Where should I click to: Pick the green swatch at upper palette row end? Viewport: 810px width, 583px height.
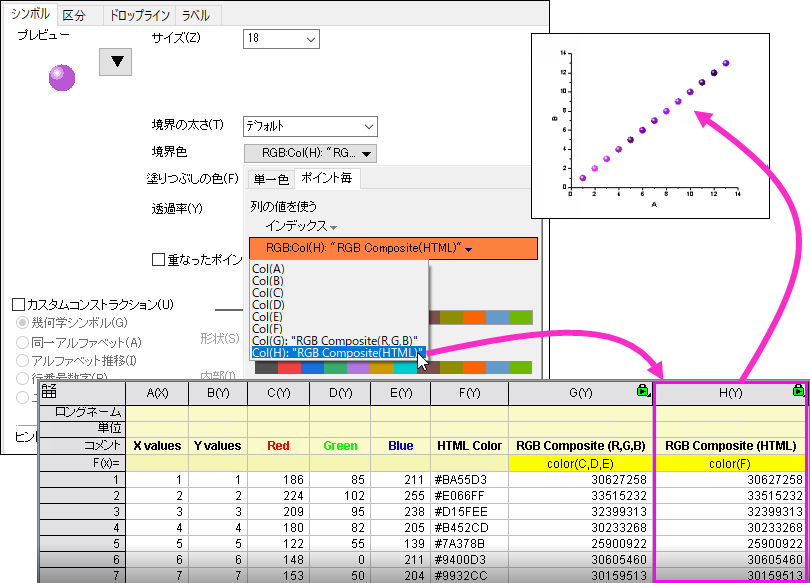pos(521,317)
